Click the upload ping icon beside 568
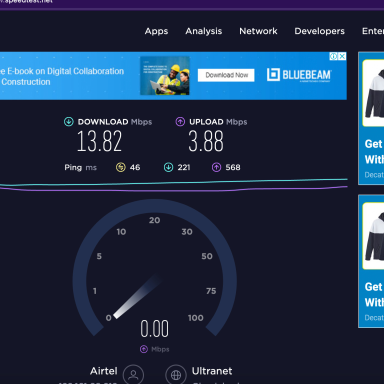Screen dimensions: 384x384 click(217, 167)
